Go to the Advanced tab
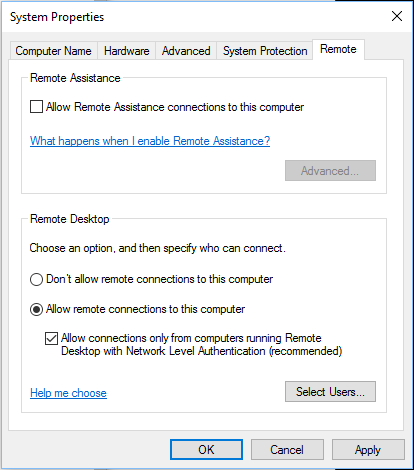 [186, 51]
